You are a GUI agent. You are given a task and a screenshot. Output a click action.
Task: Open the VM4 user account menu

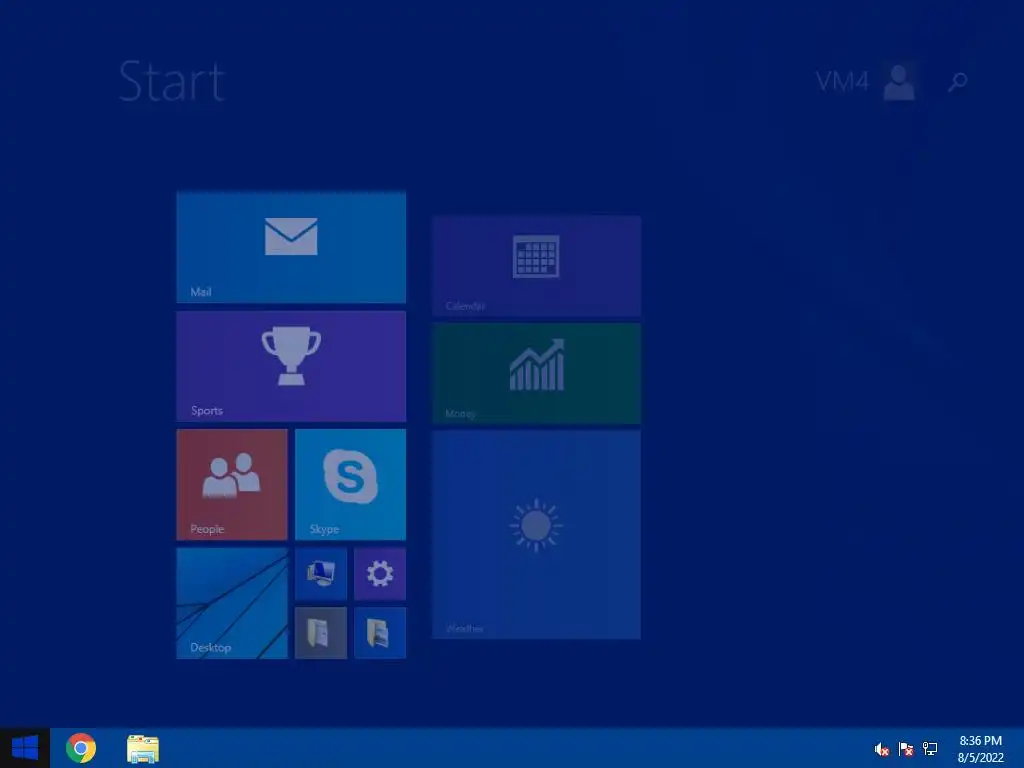(866, 82)
